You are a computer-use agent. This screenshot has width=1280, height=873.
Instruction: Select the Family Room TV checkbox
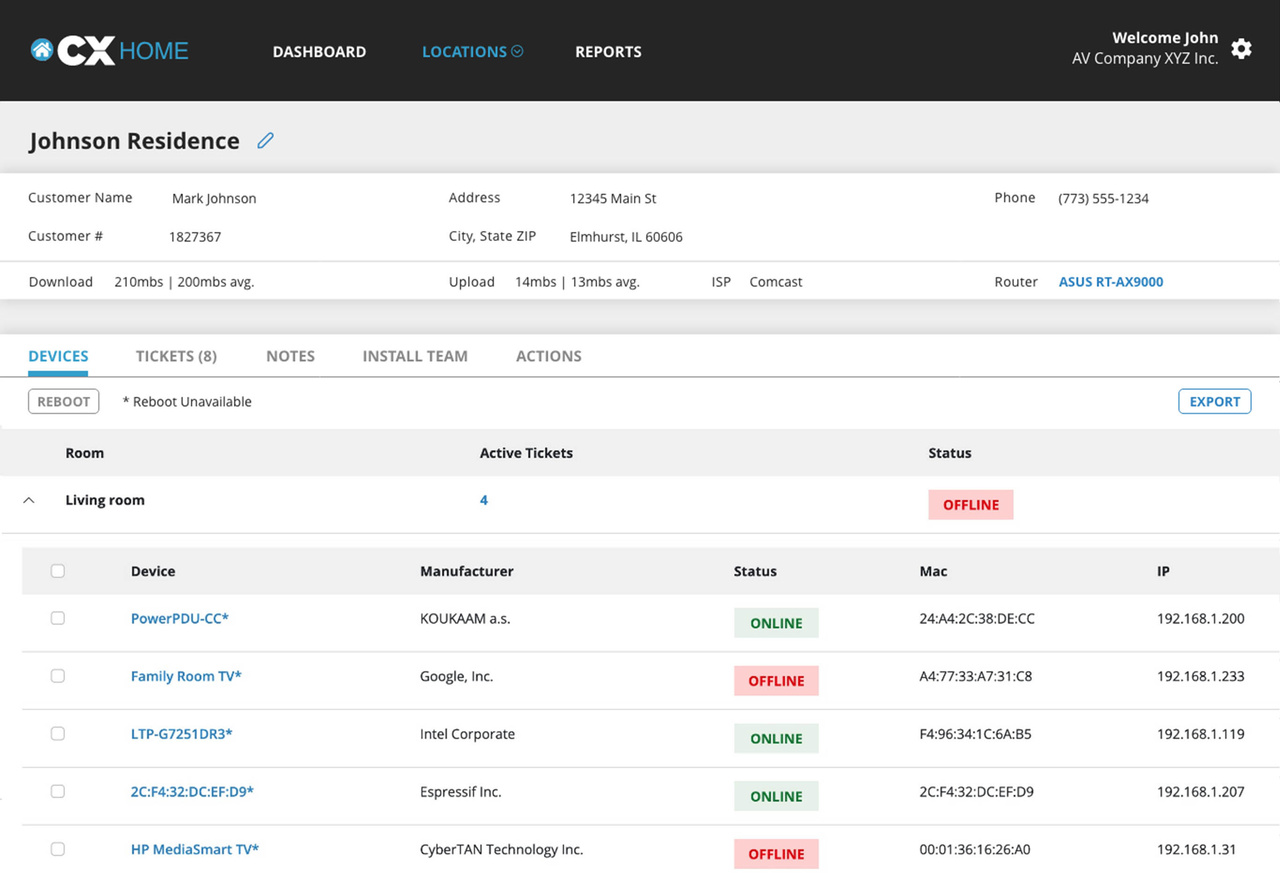click(x=58, y=677)
